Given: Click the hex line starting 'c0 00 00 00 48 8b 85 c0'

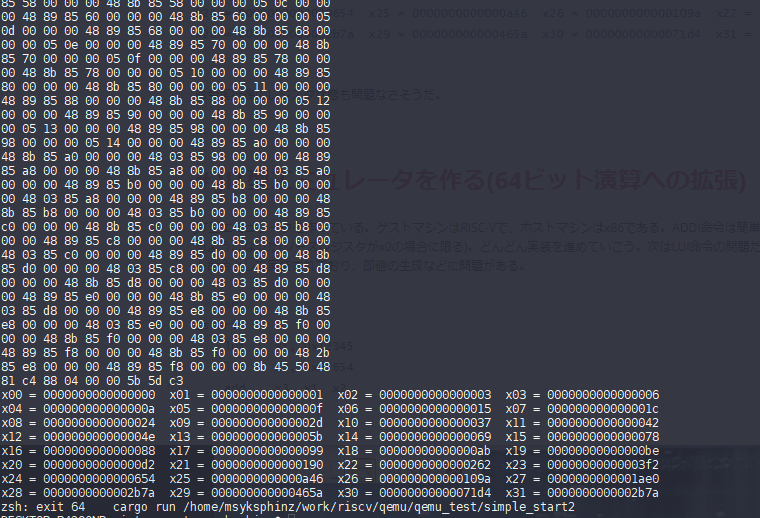Looking at the screenshot, I should (166, 227).
